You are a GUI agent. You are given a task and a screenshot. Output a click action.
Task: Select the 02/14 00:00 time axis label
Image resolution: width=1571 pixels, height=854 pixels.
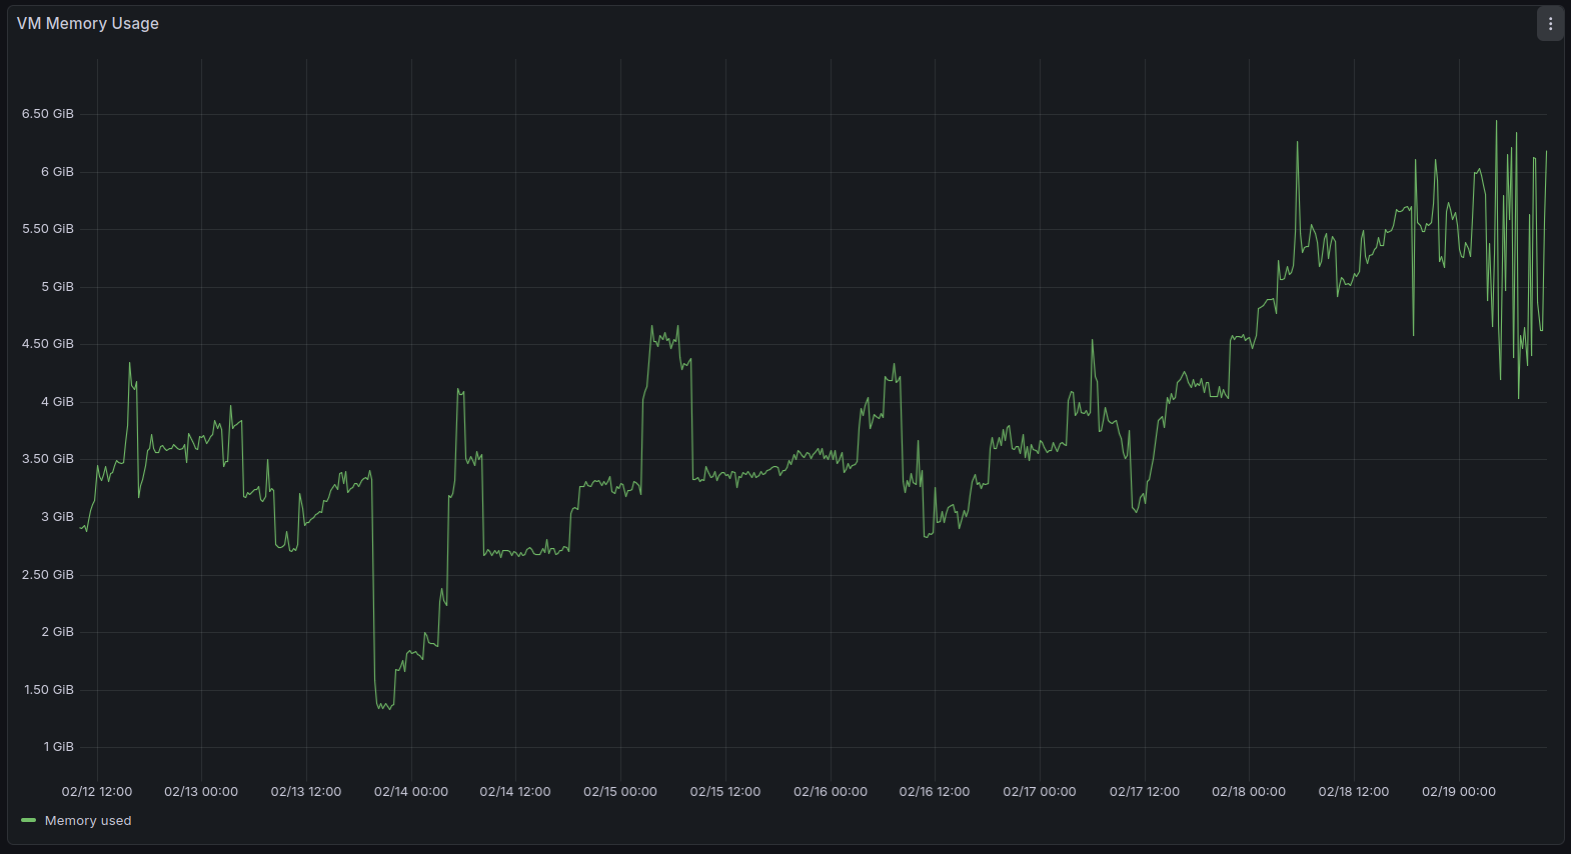pyautogui.click(x=411, y=792)
